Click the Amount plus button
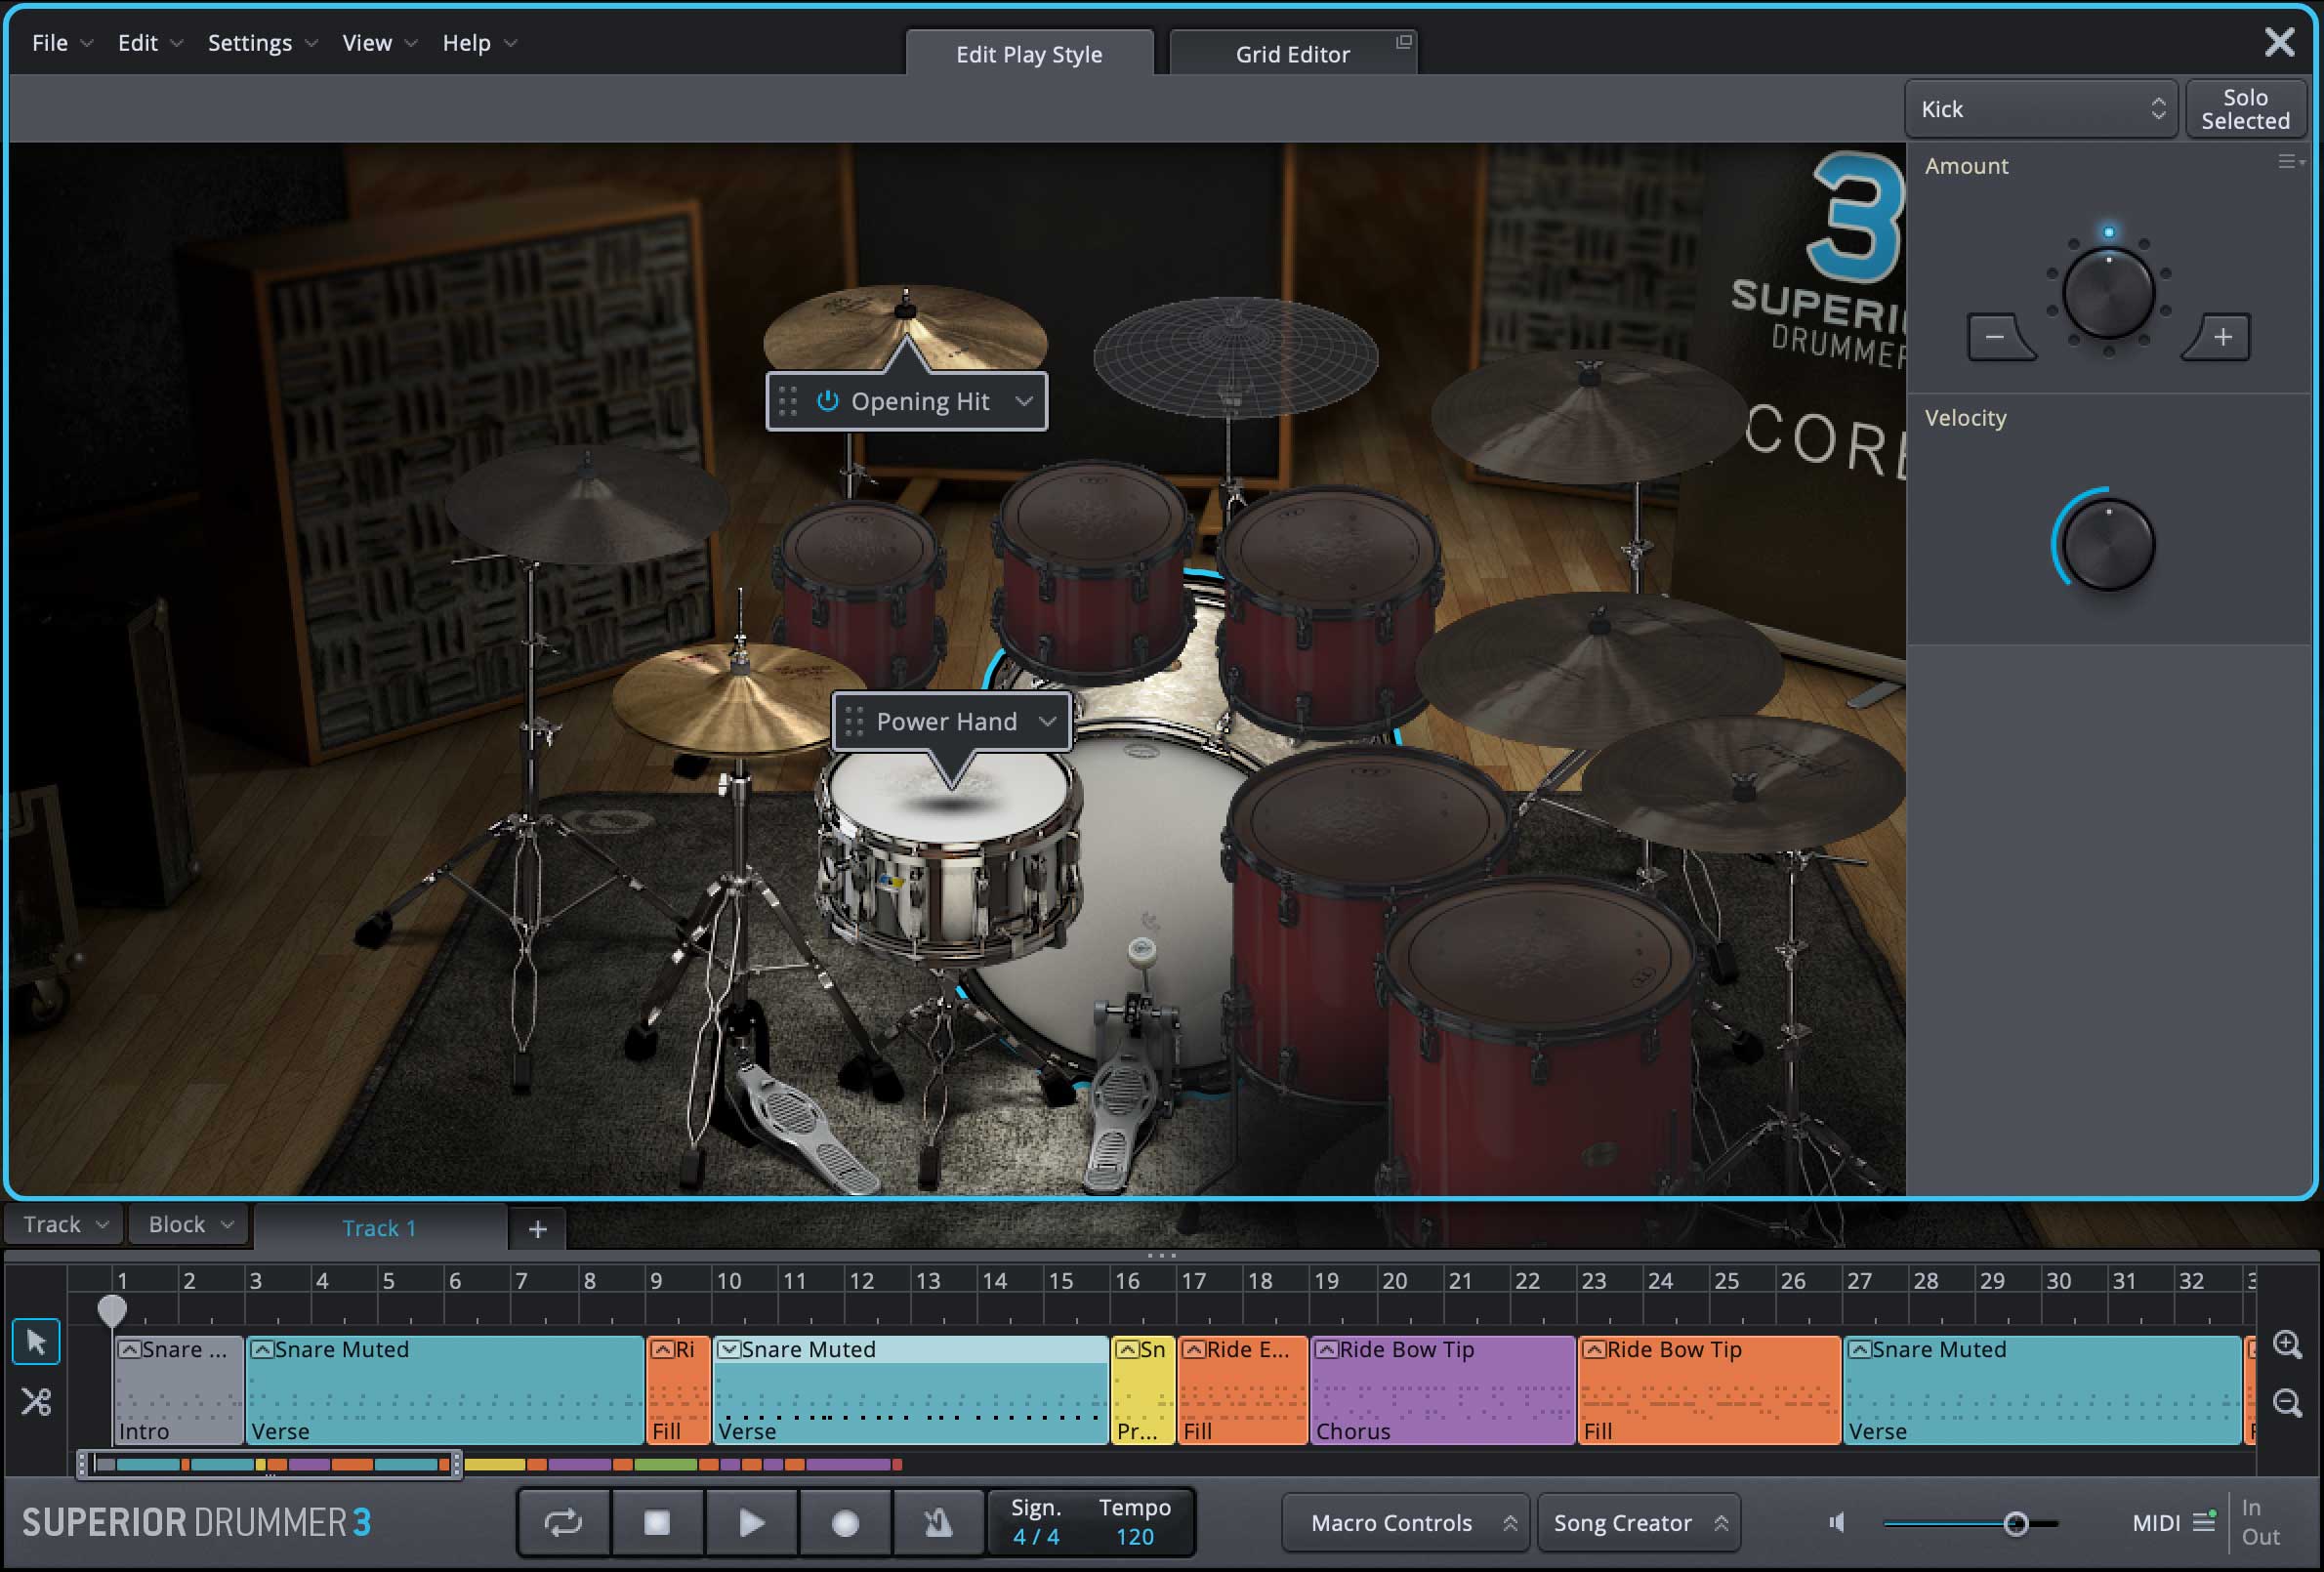 pyautogui.click(x=2221, y=337)
